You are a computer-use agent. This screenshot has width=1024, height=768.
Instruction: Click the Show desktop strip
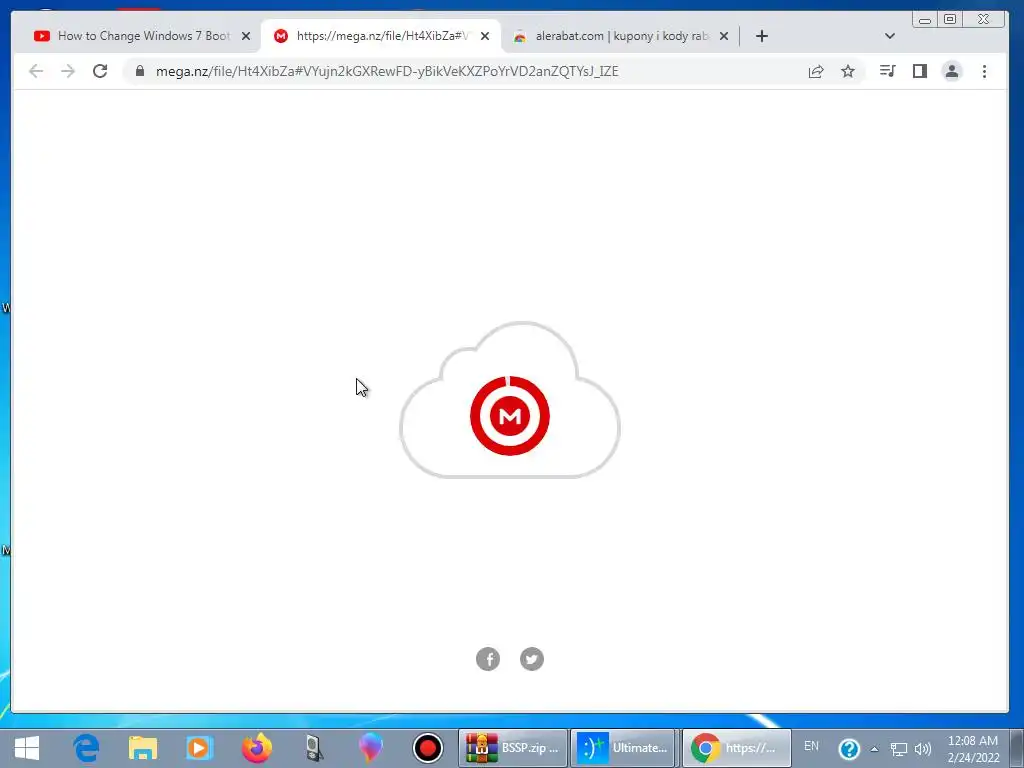point(1017,748)
